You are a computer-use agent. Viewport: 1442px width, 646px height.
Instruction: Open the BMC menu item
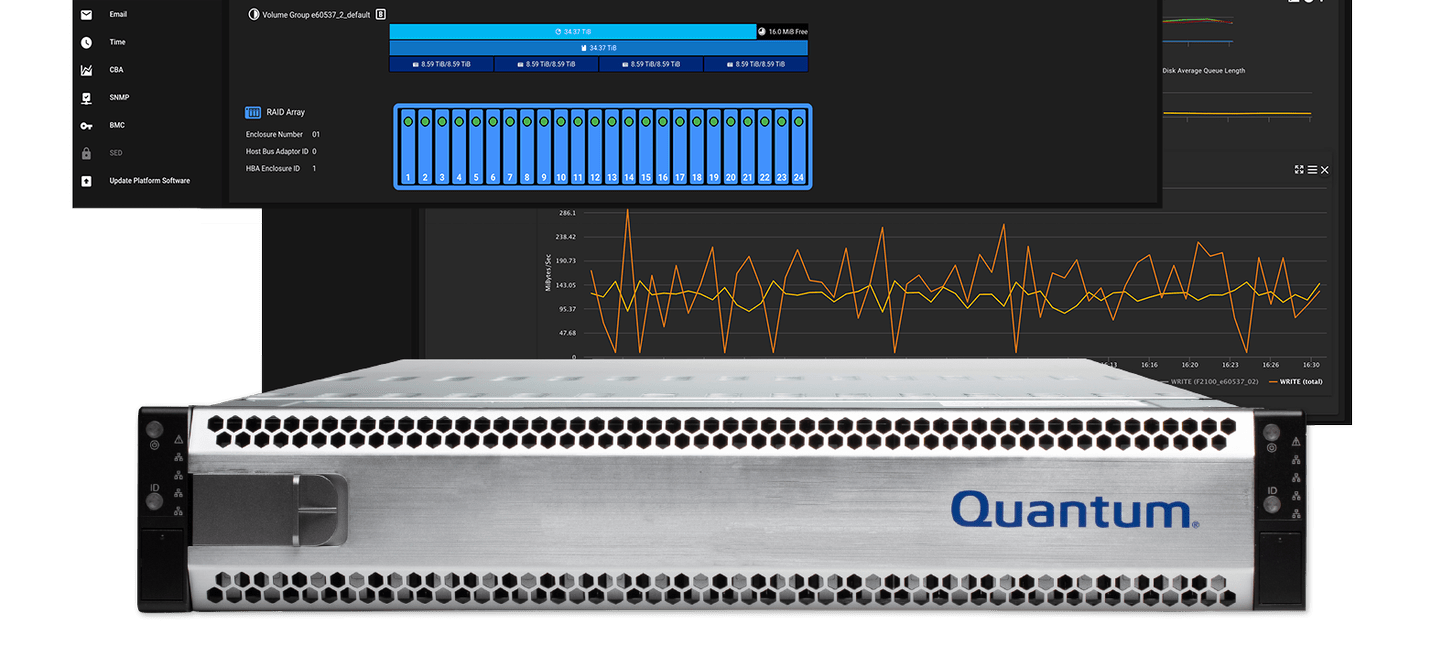click(x=117, y=126)
